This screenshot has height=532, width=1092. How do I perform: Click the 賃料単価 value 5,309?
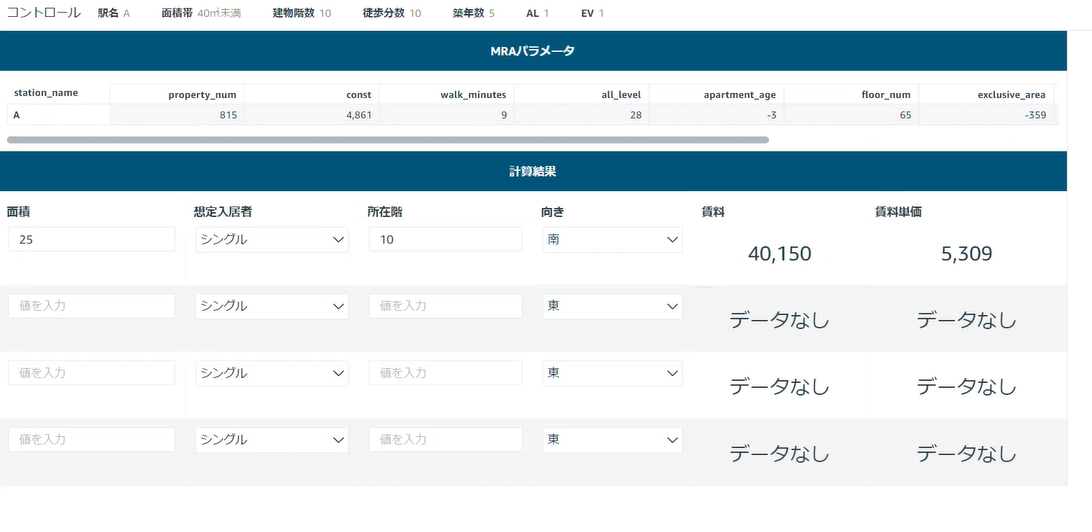pos(966,253)
